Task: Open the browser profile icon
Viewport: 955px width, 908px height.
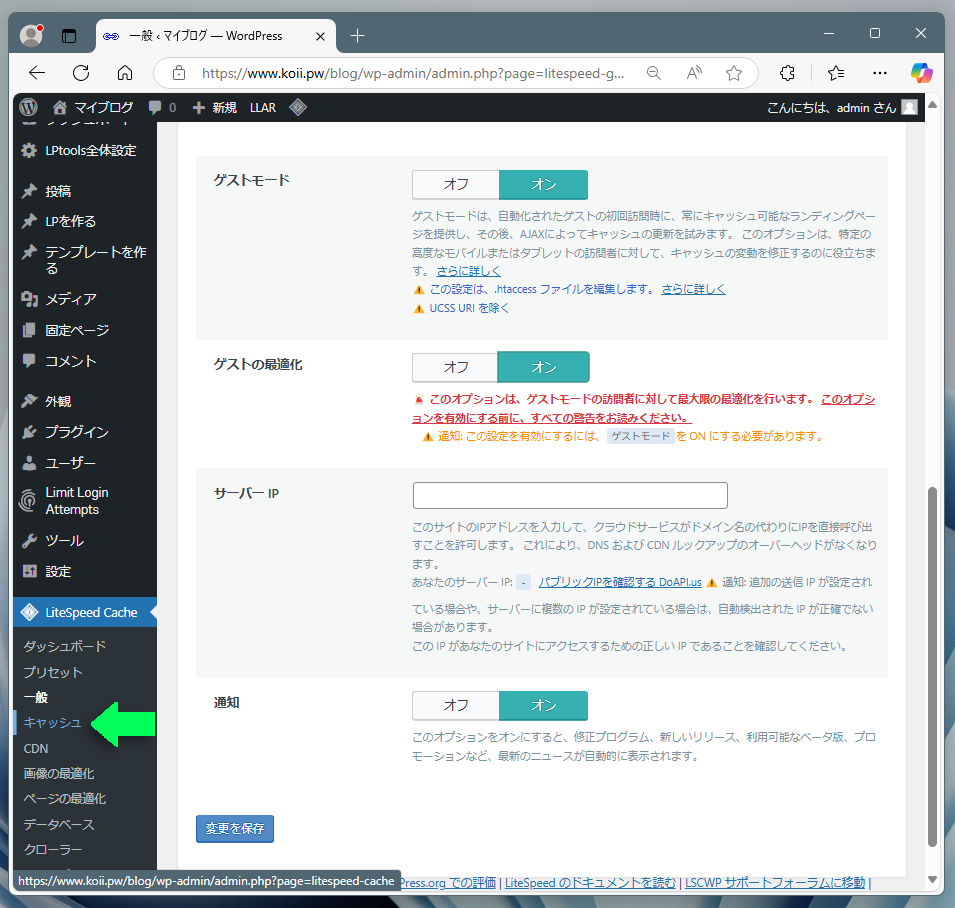Action: click(x=31, y=35)
